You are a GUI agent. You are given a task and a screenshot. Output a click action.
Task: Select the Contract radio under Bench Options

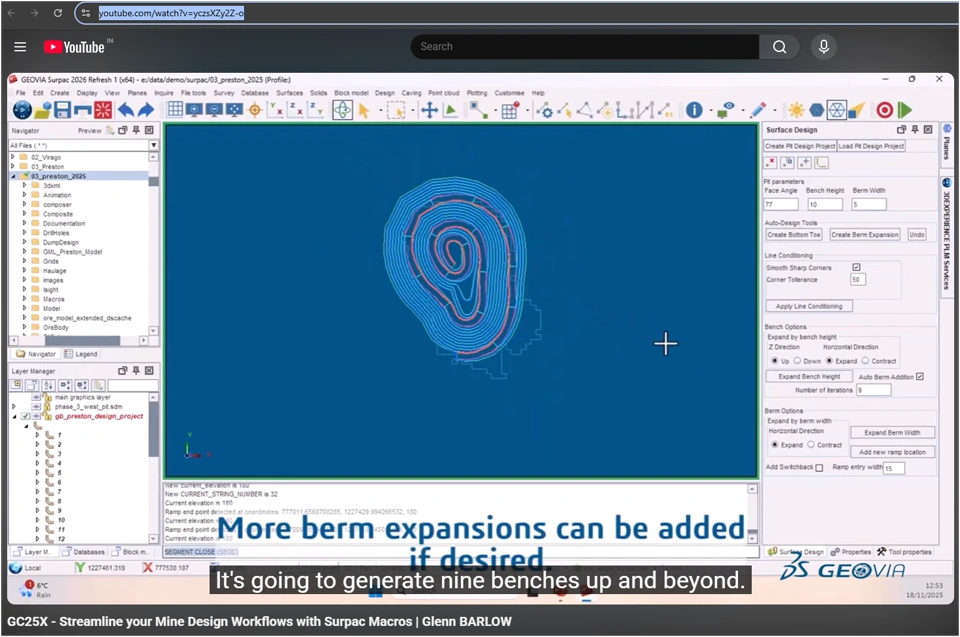coord(865,361)
